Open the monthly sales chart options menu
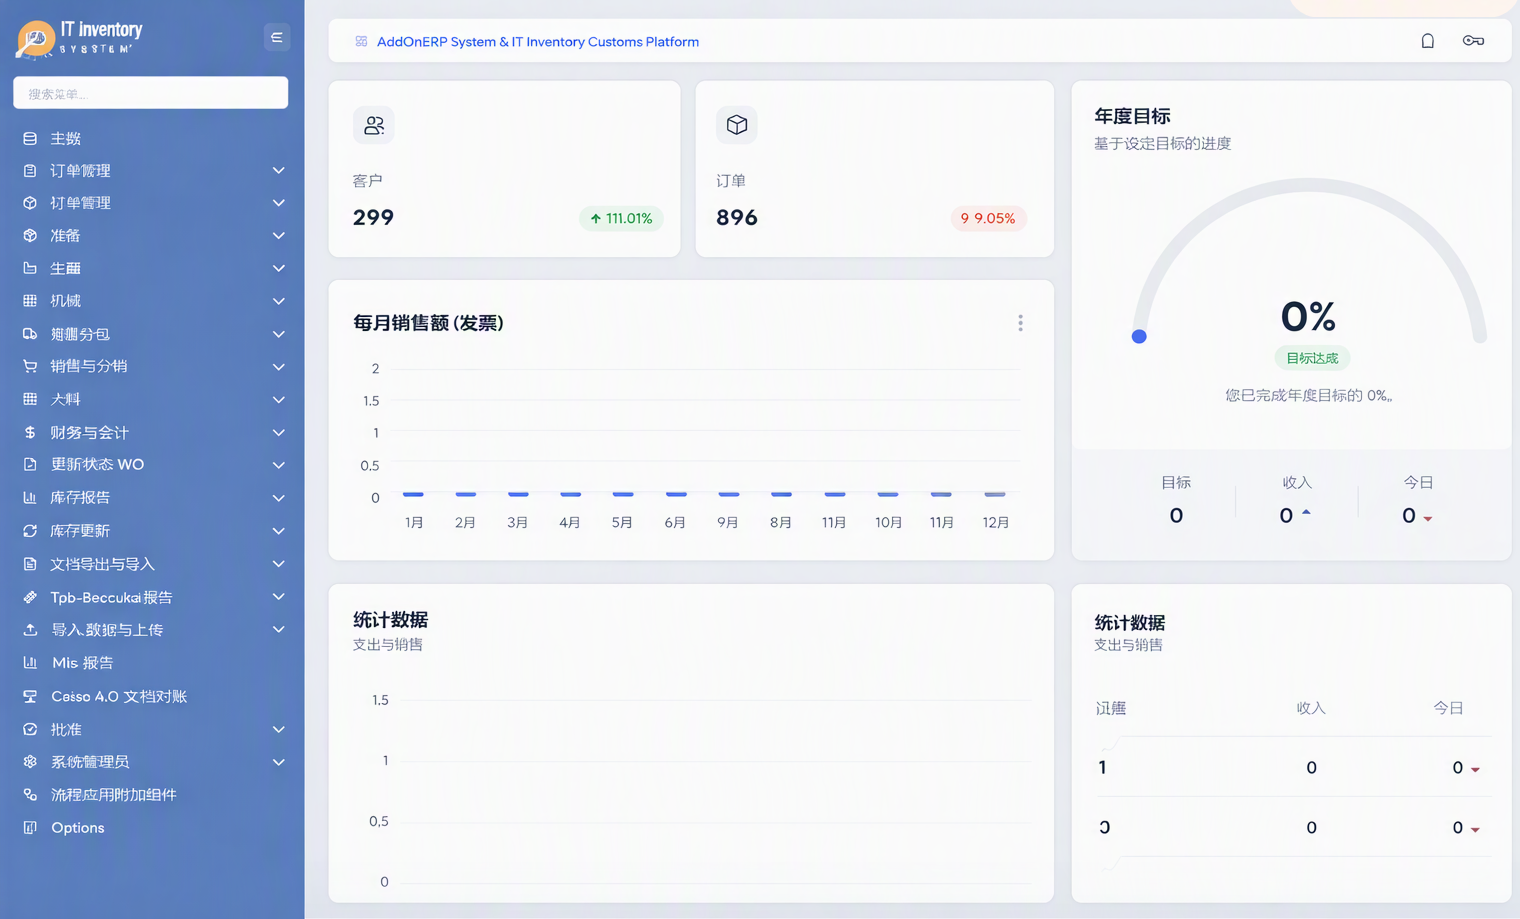 click(1020, 323)
